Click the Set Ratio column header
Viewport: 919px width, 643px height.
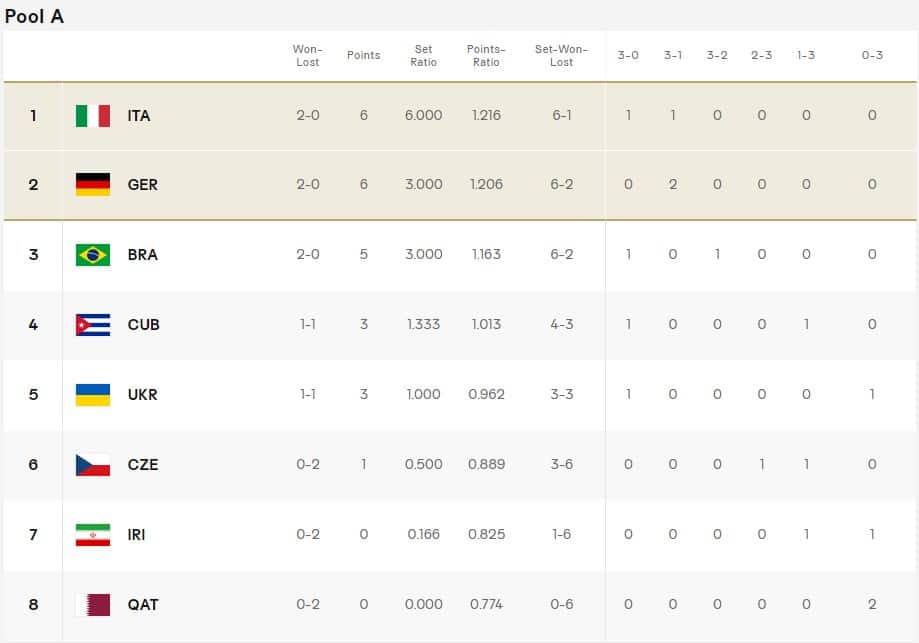click(x=423, y=55)
